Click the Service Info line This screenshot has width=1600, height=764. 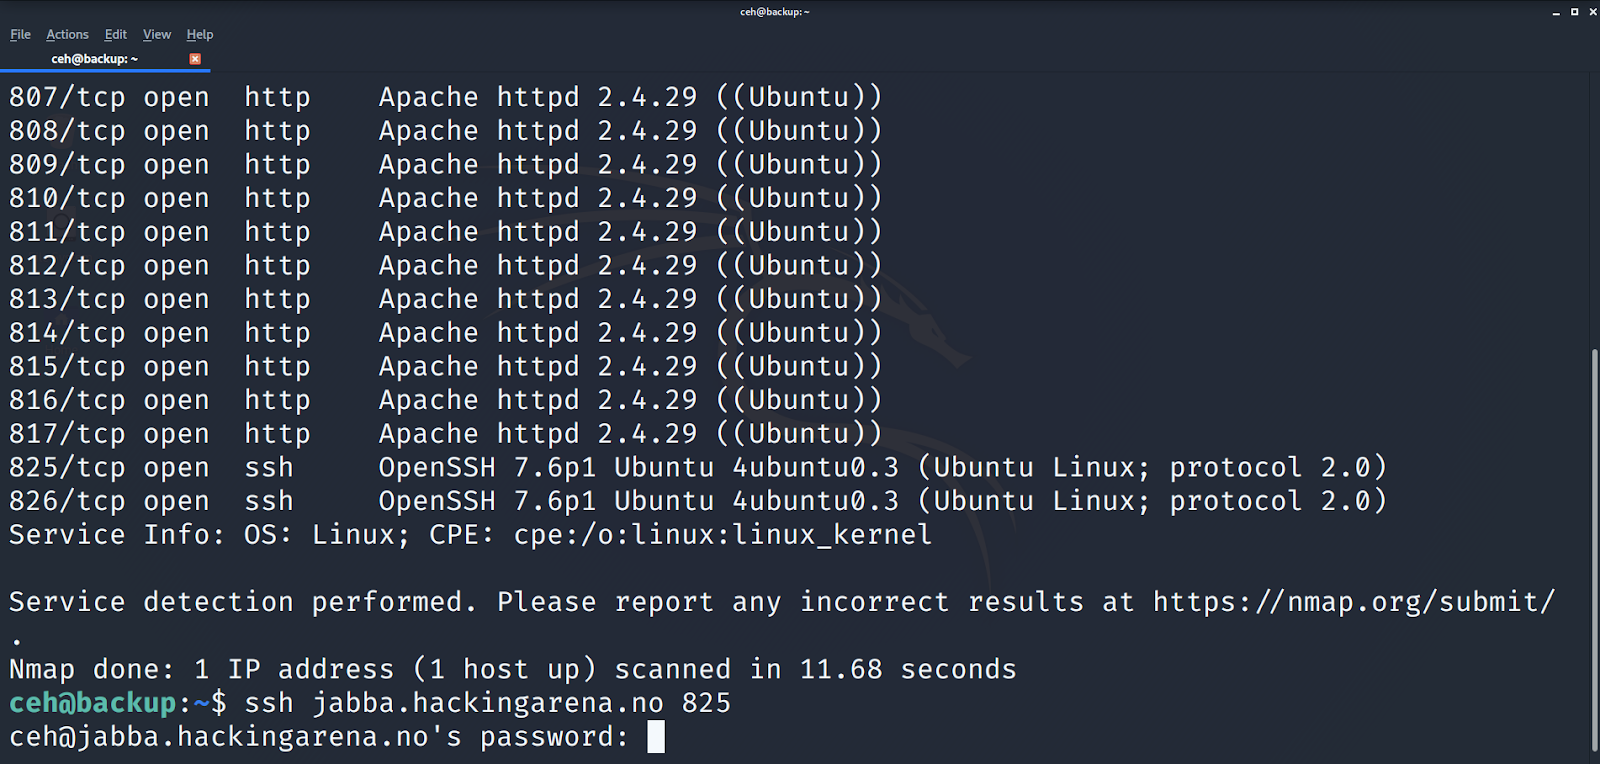point(470,535)
